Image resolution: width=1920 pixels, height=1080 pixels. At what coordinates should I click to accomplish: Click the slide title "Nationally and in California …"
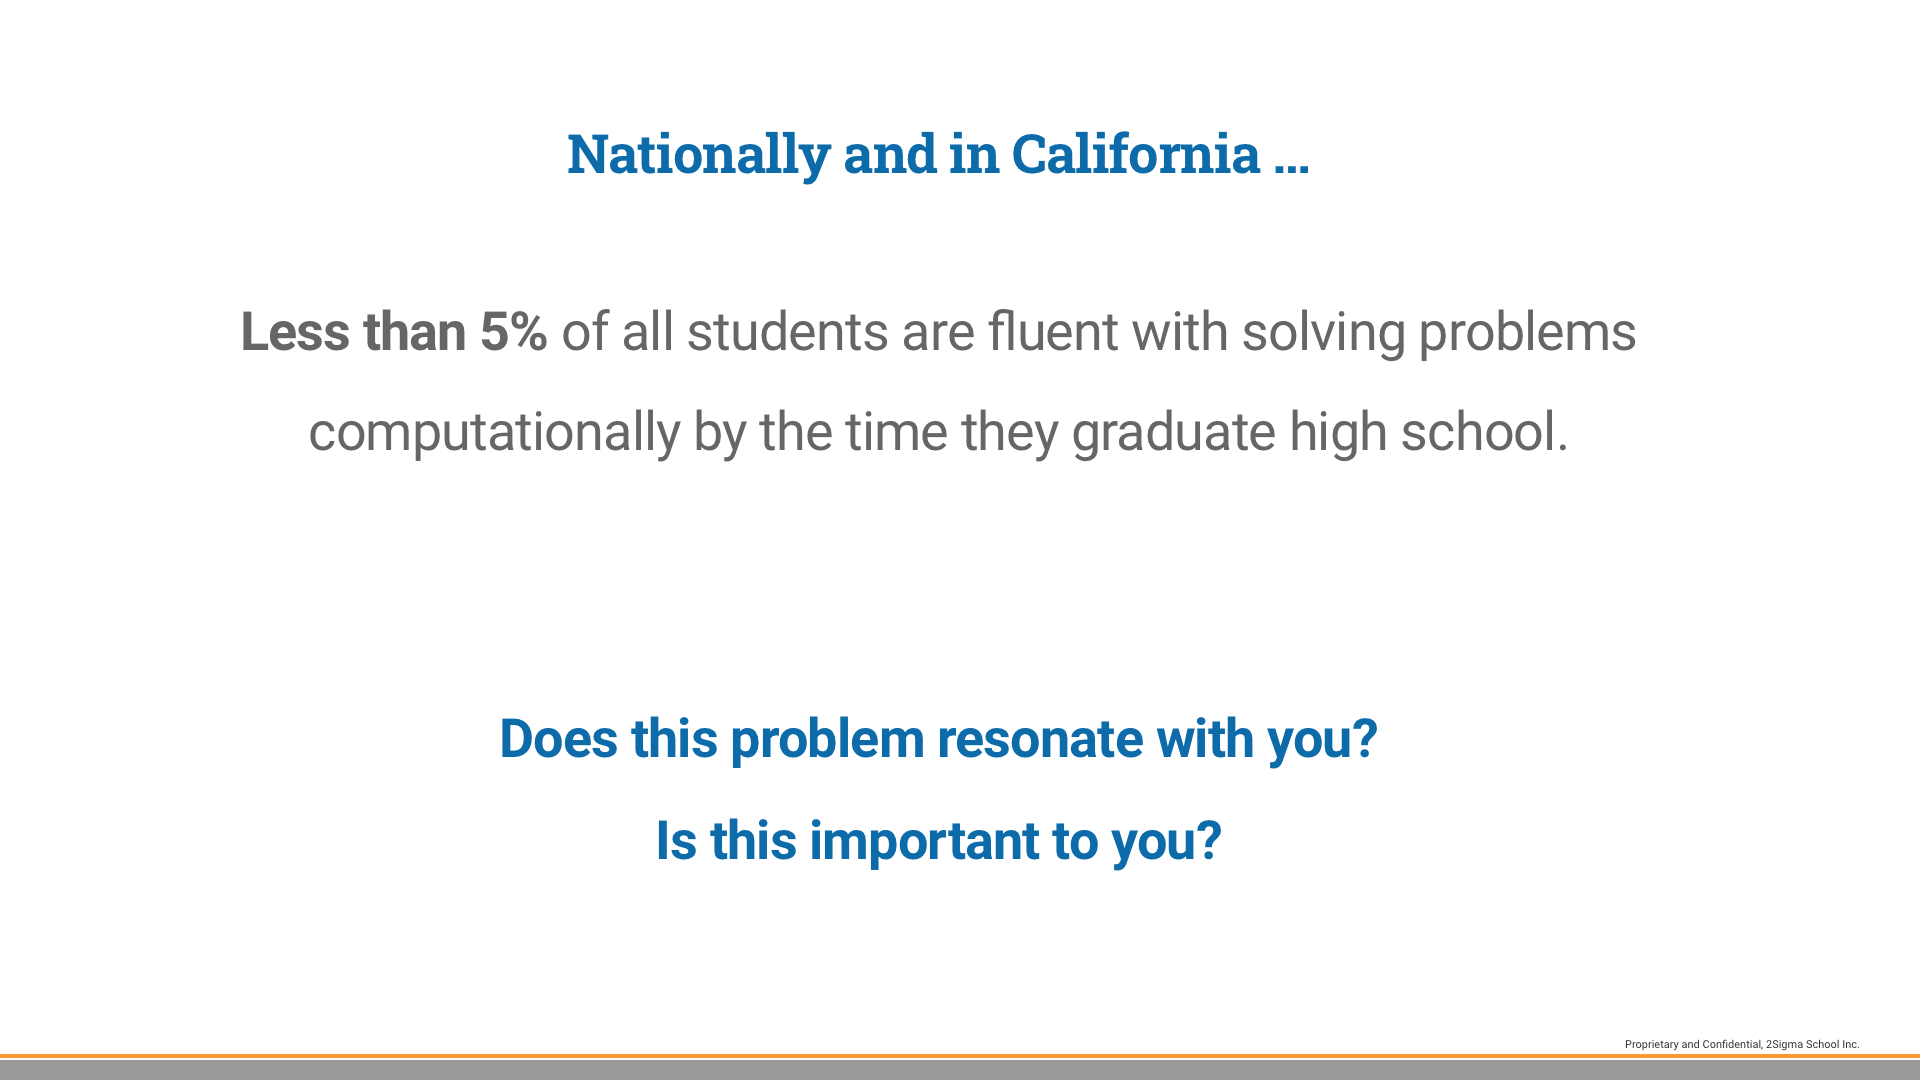point(937,154)
